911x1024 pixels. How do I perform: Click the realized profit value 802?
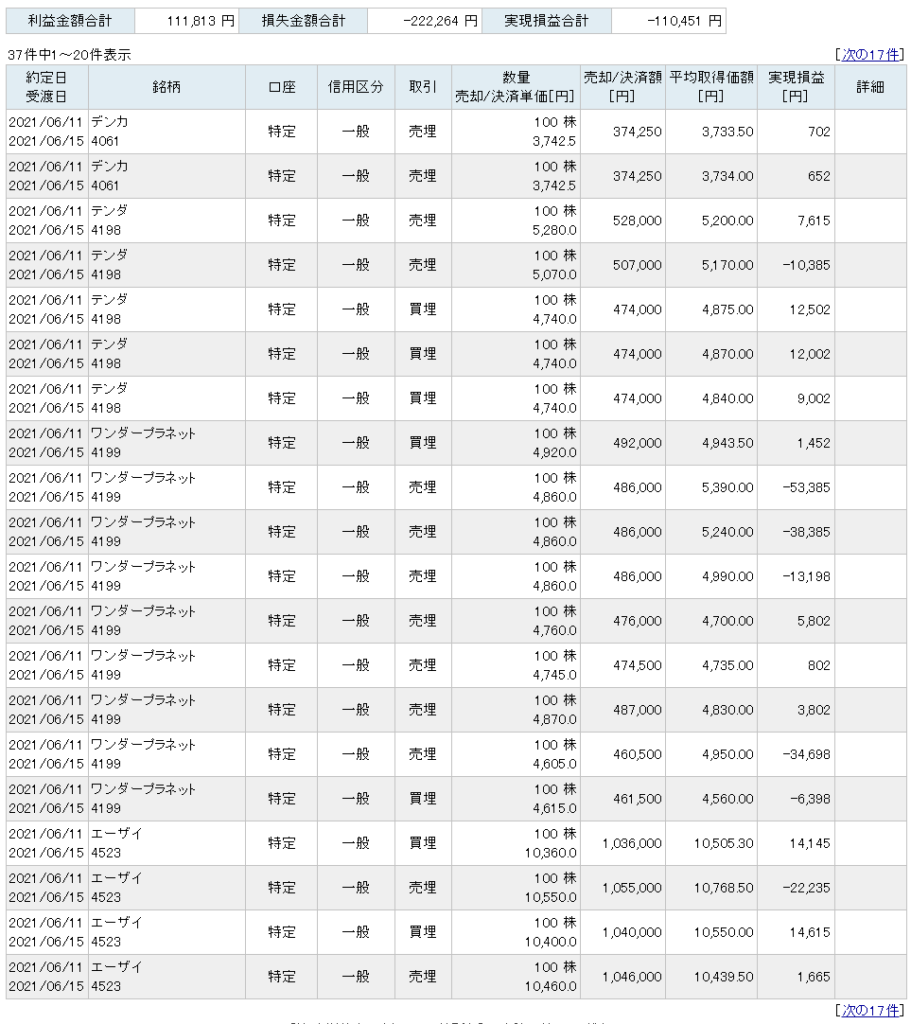pyautogui.click(x=819, y=665)
